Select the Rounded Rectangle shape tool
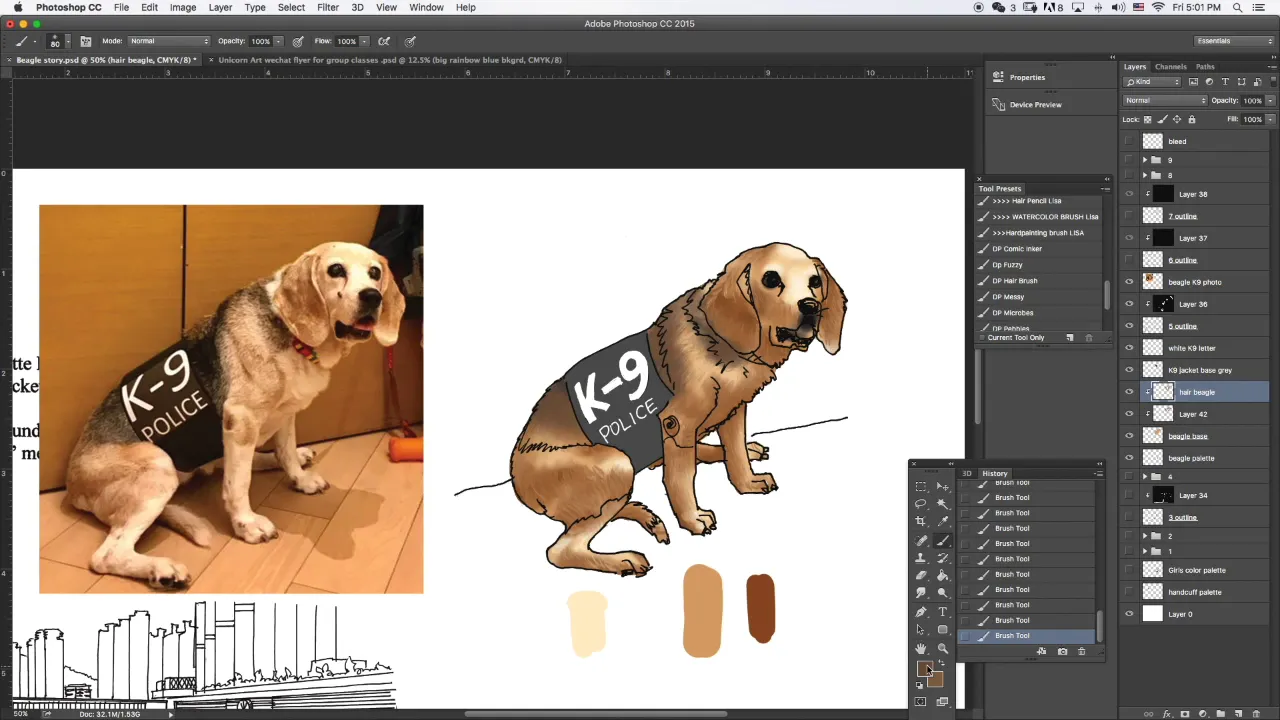1280x720 pixels. 943,629
